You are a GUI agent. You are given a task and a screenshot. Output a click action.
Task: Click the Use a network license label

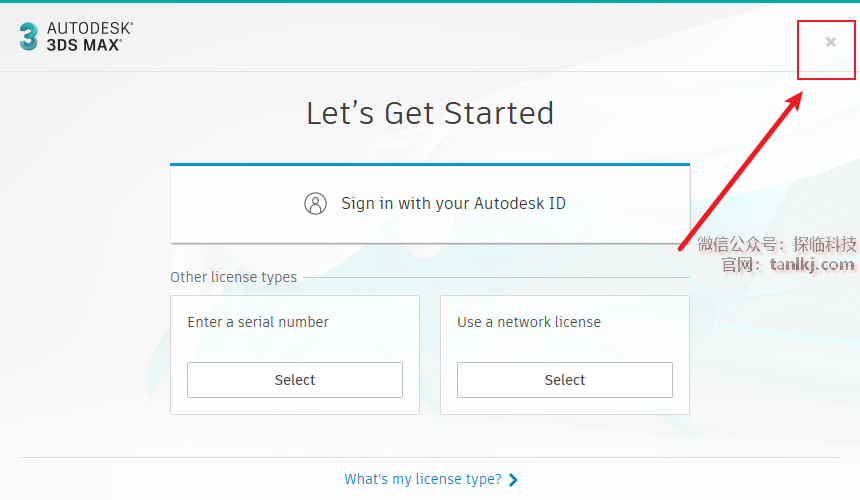coord(529,322)
